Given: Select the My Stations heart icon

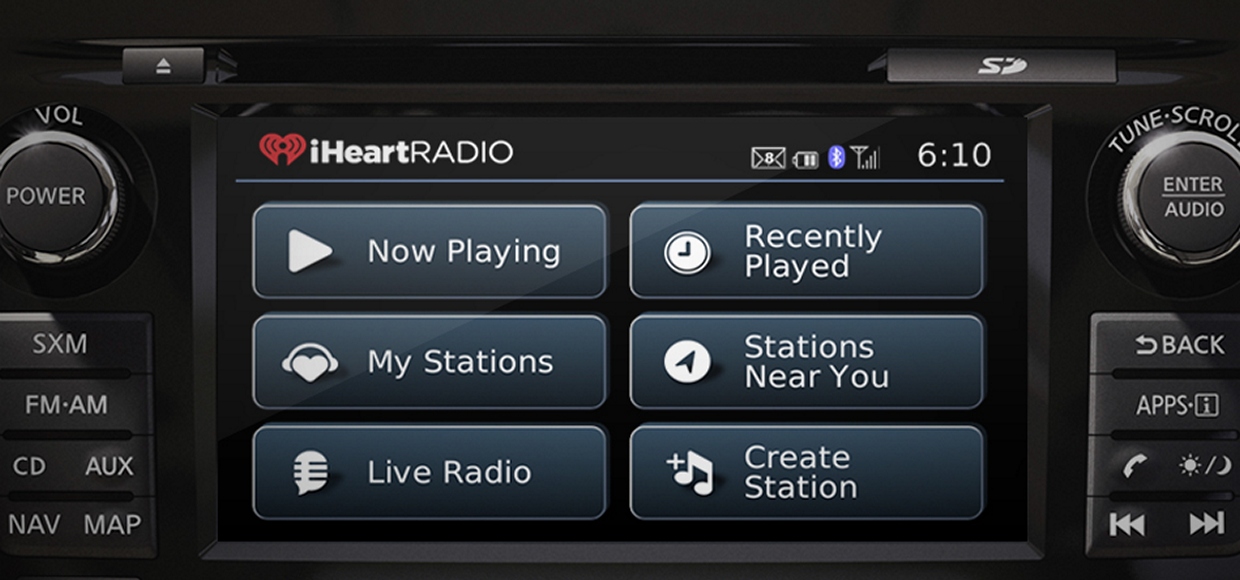Looking at the screenshot, I should click(x=310, y=362).
